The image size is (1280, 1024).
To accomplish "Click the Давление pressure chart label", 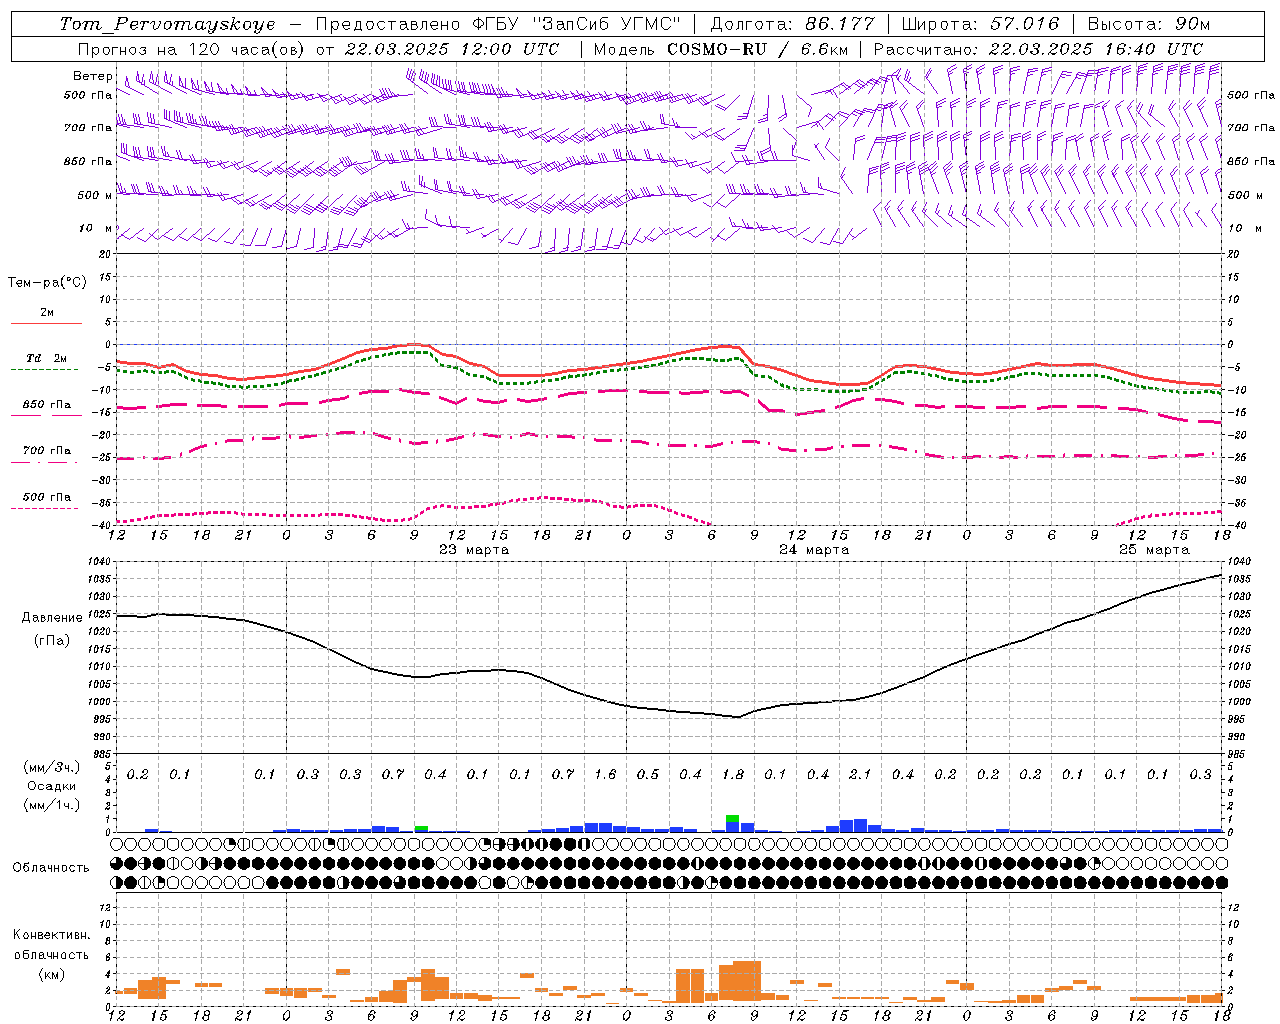I will click(52, 618).
